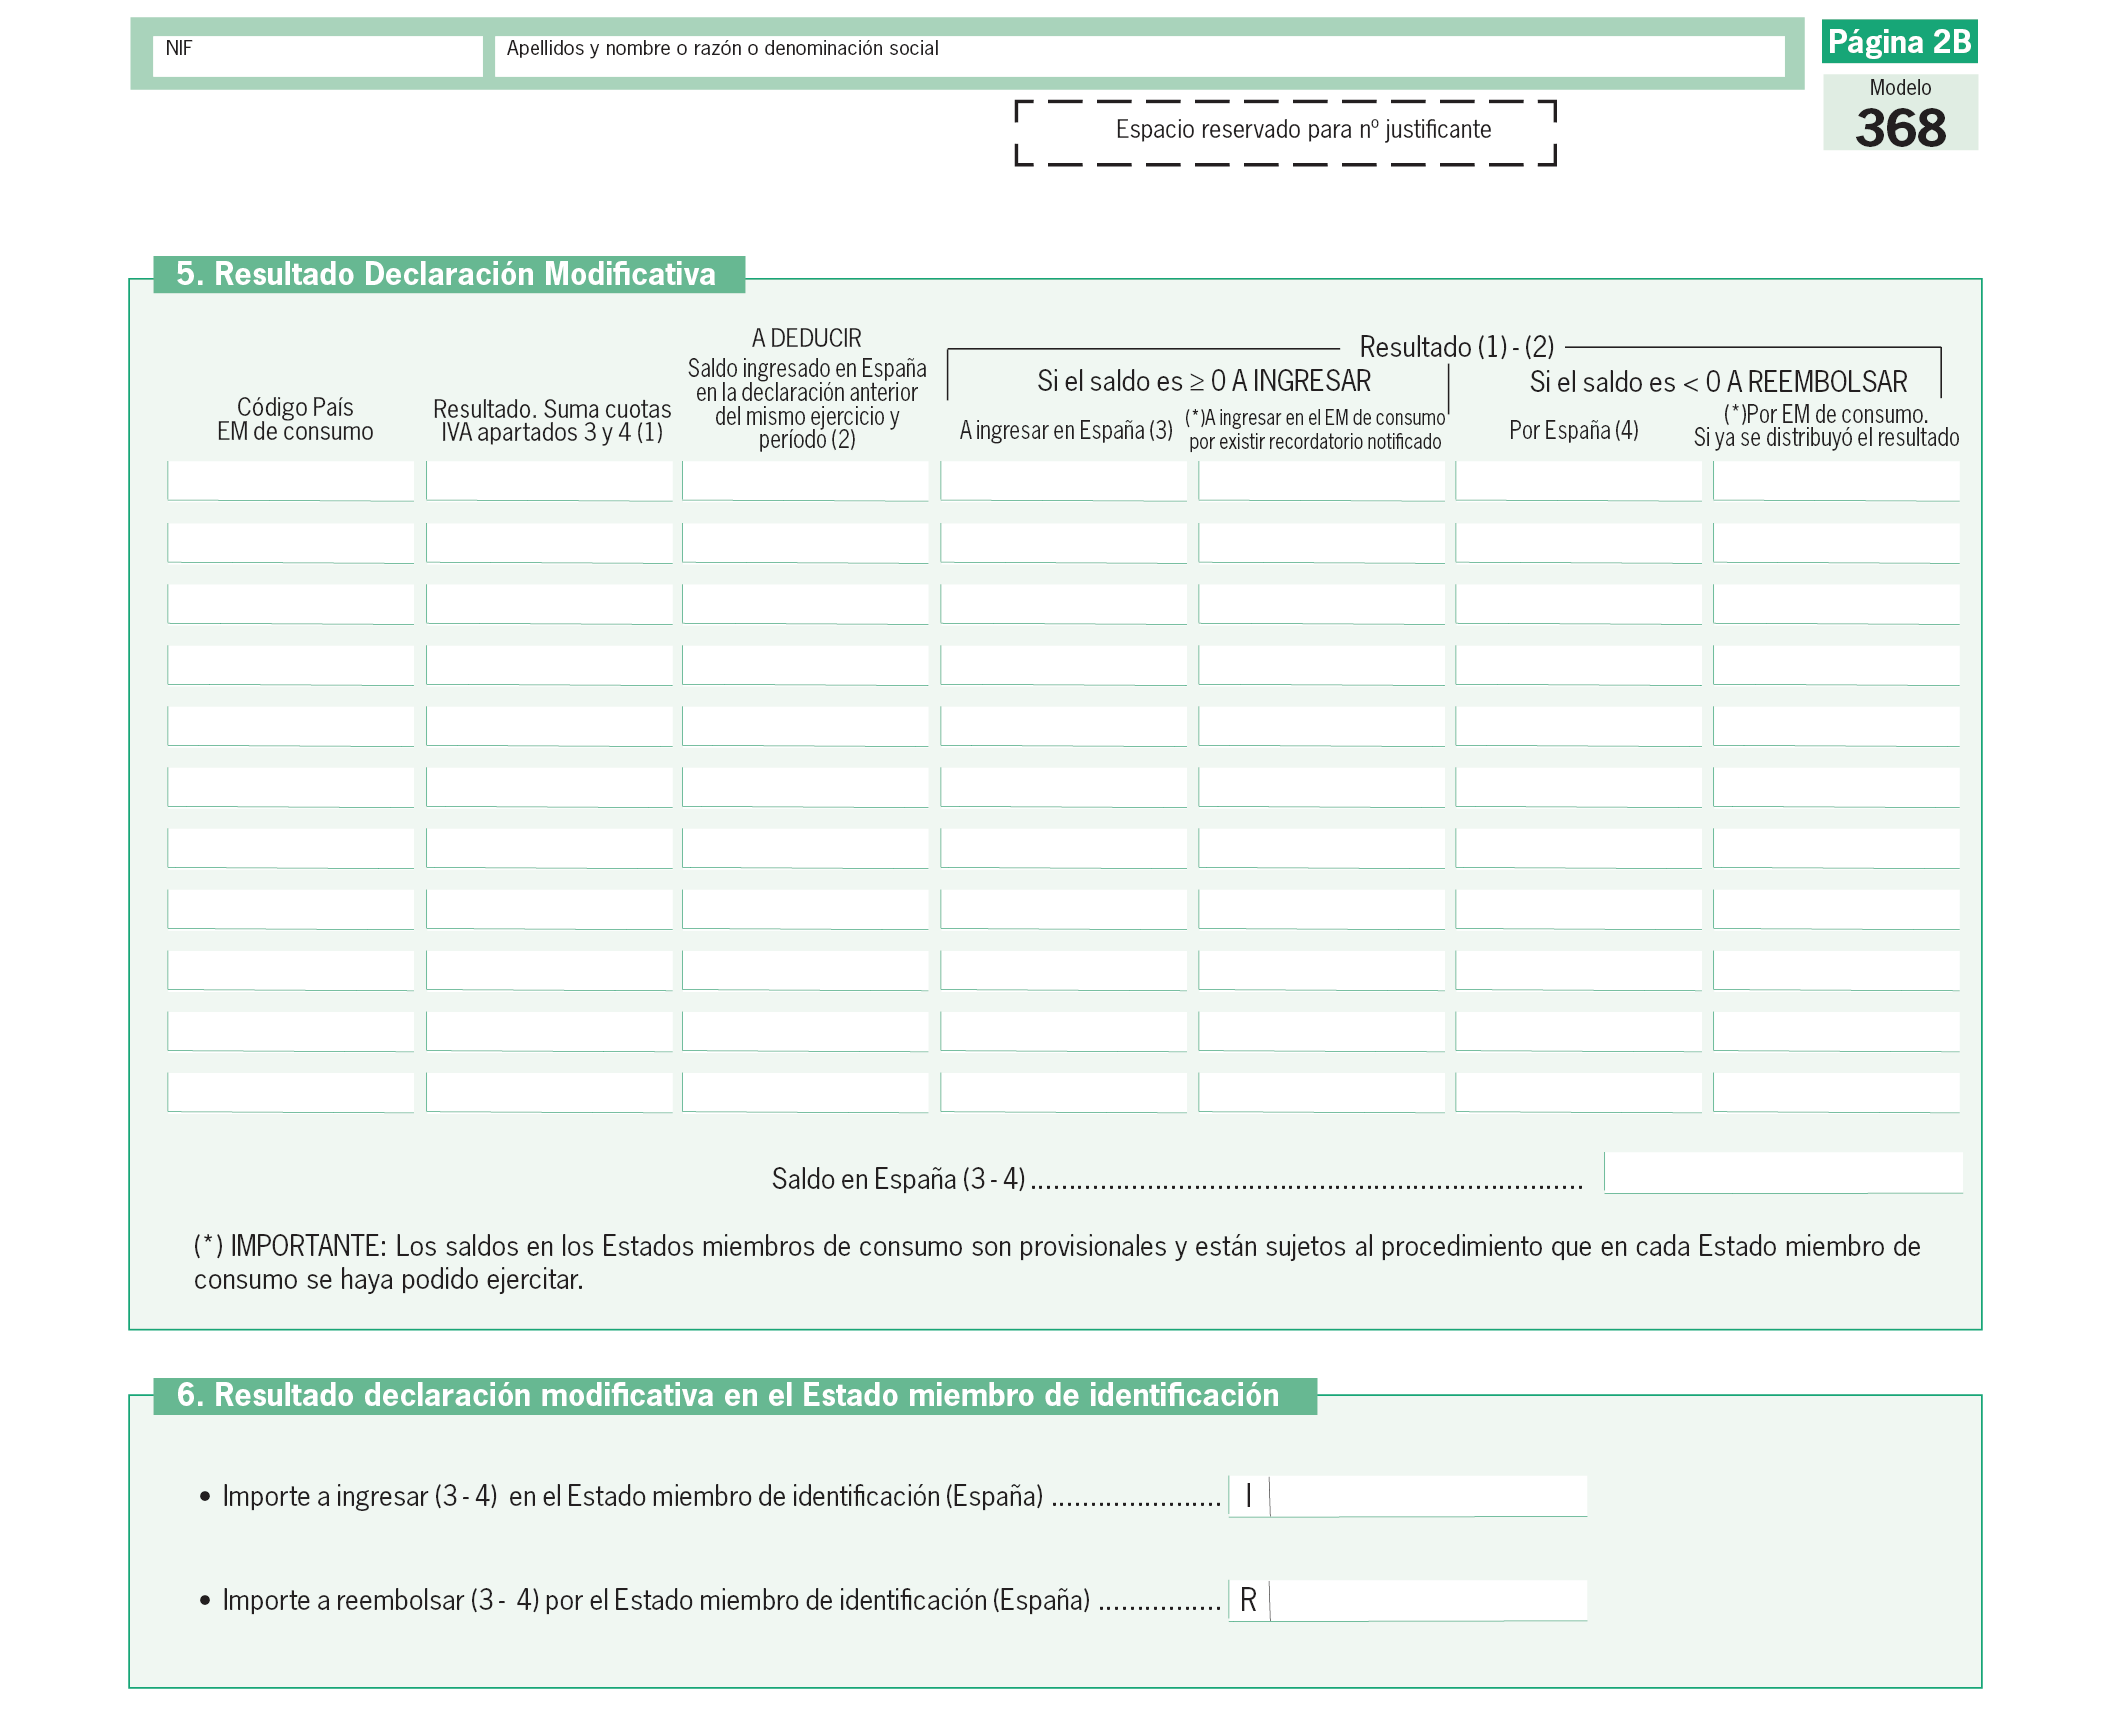Click the Importe a ingresar amount field marked I

click(1428, 1496)
